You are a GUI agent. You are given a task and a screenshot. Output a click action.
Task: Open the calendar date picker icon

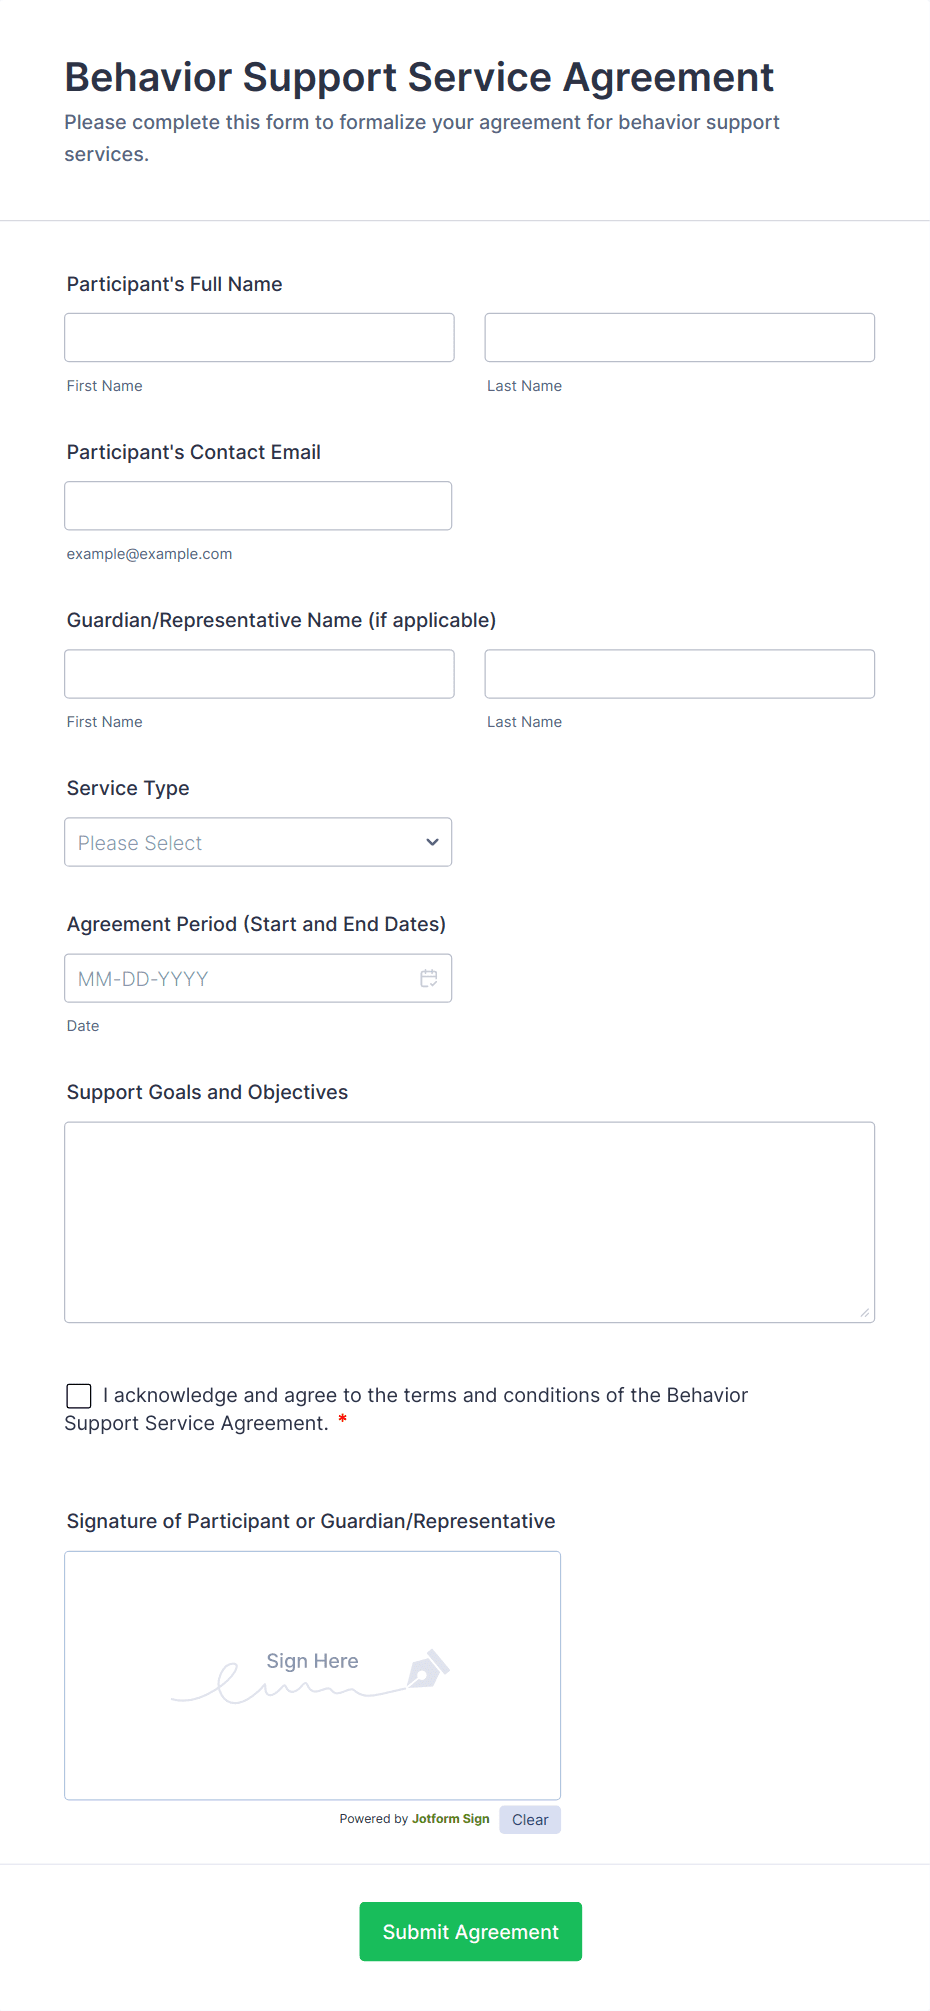[x=429, y=978]
